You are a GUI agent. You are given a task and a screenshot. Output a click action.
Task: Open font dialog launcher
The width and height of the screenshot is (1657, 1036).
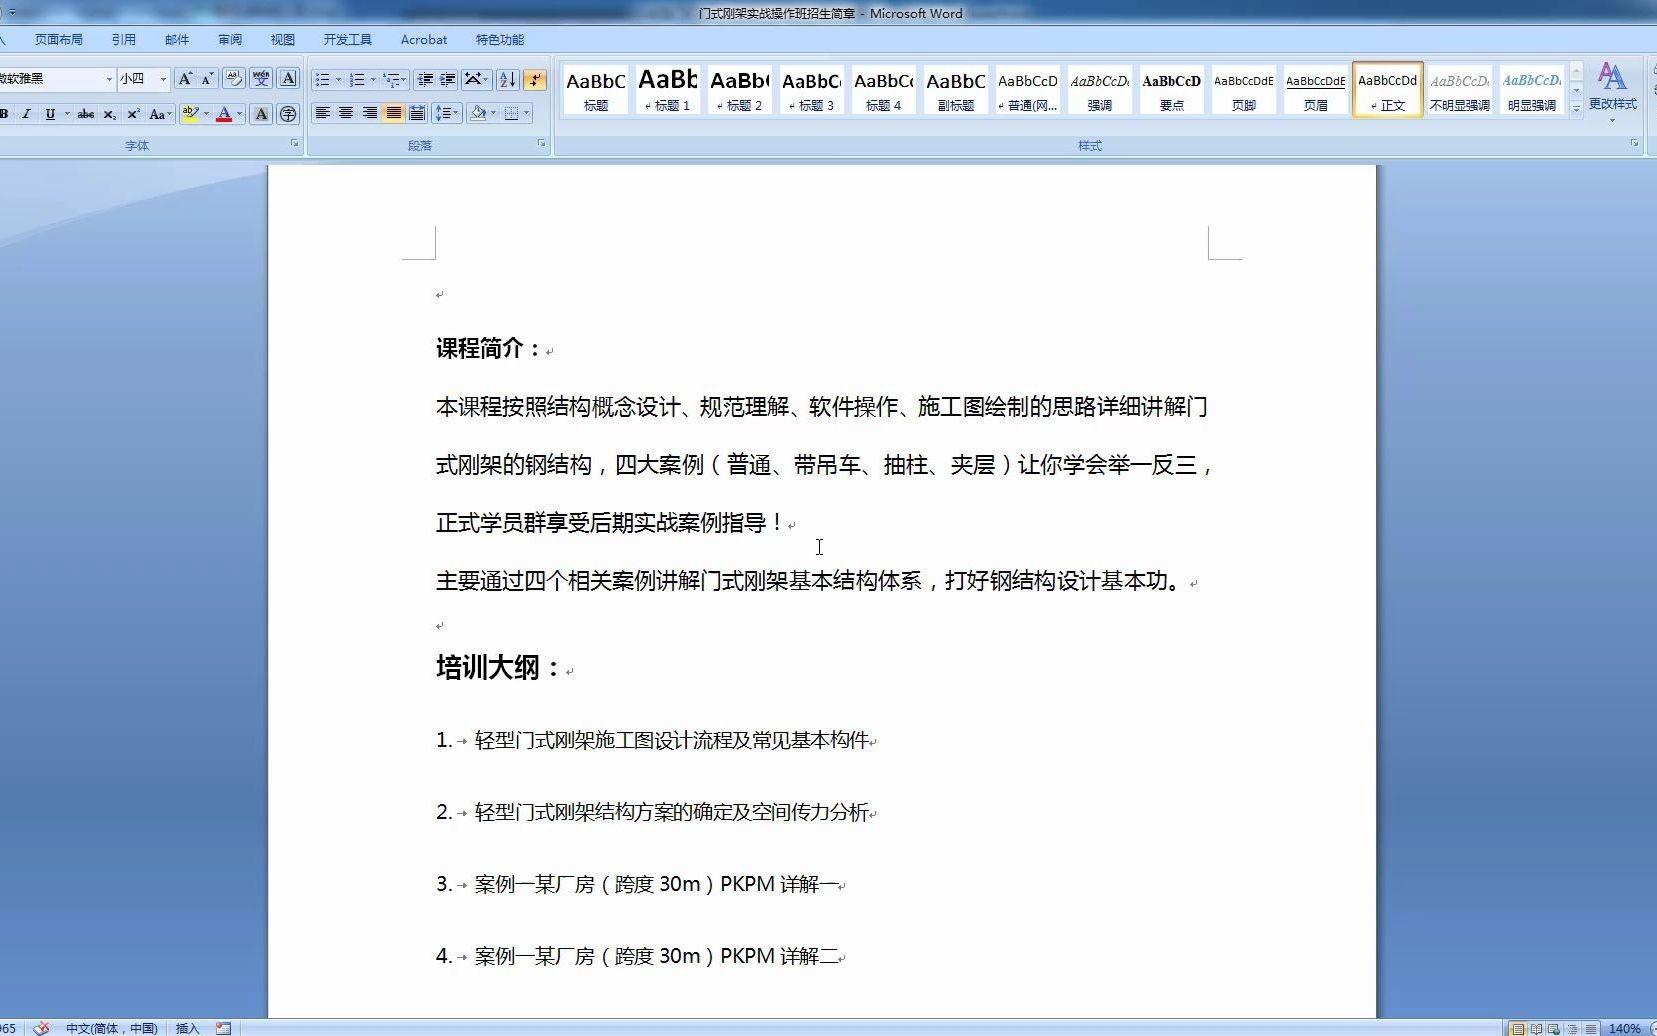click(294, 144)
